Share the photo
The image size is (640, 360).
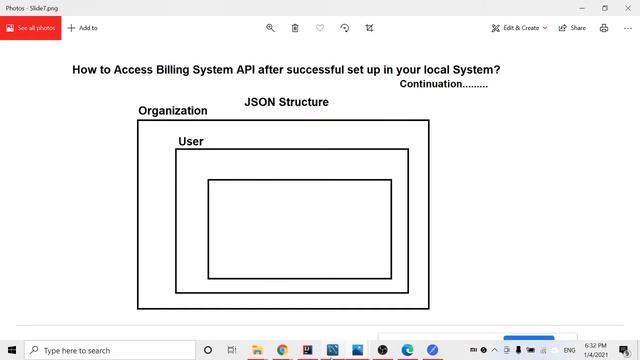click(x=572, y=28)
